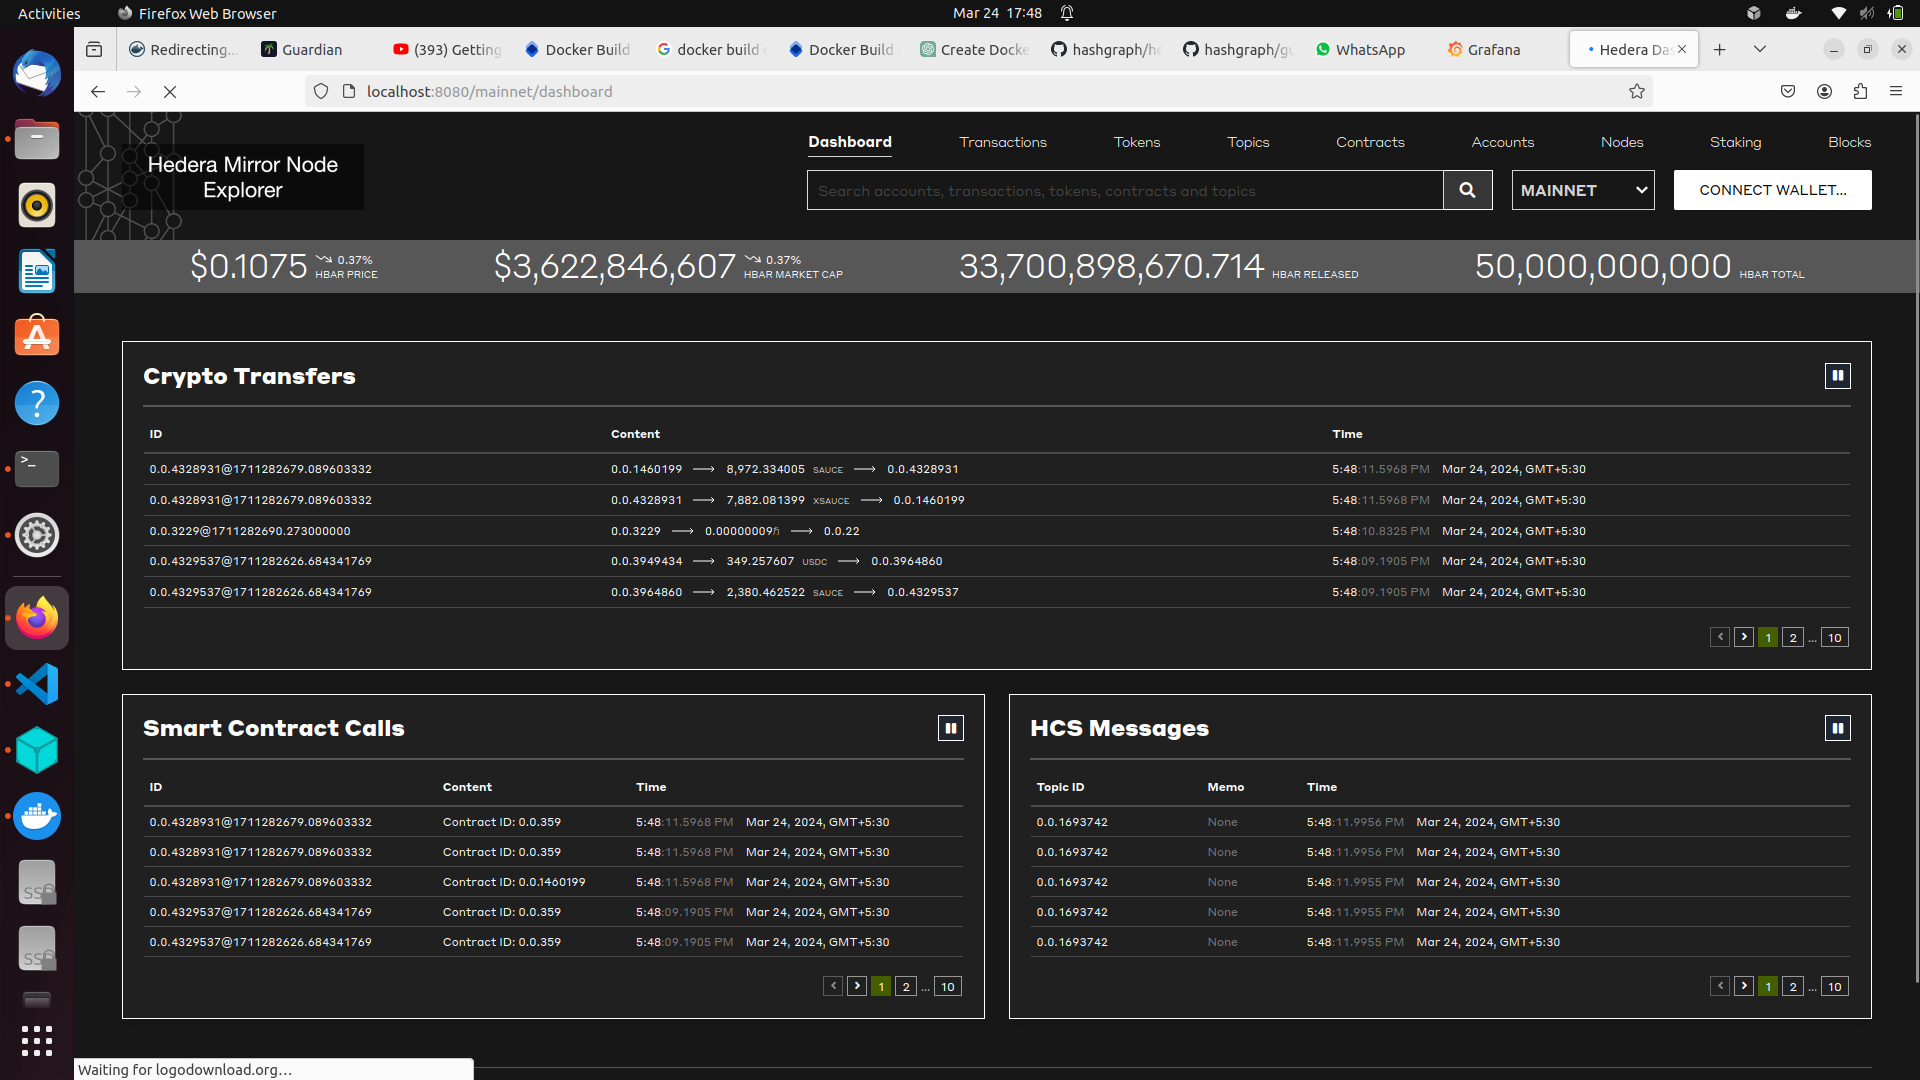Open the MAINNET network selector
This screenshot has height=1080, width=1920.
[x=1583, y=190]
